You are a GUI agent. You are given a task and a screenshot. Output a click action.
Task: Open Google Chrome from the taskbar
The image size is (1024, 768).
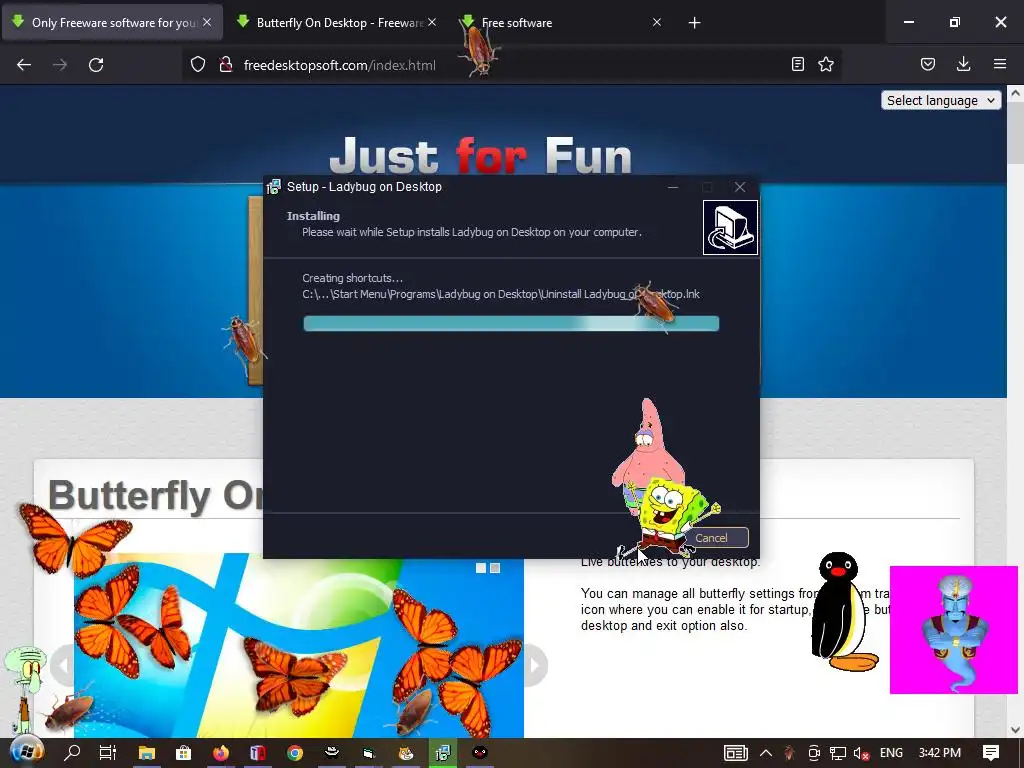[295, 753]
